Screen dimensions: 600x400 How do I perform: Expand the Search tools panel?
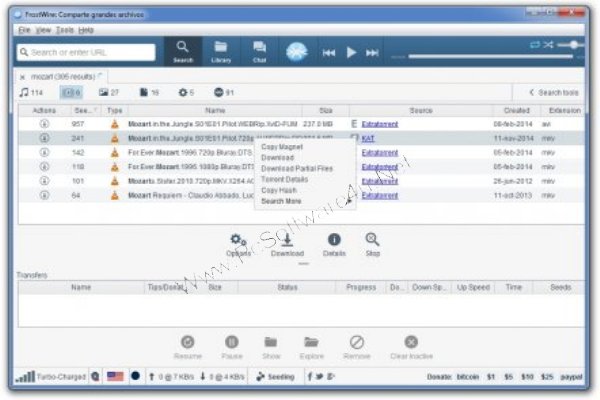coord(554,92)
